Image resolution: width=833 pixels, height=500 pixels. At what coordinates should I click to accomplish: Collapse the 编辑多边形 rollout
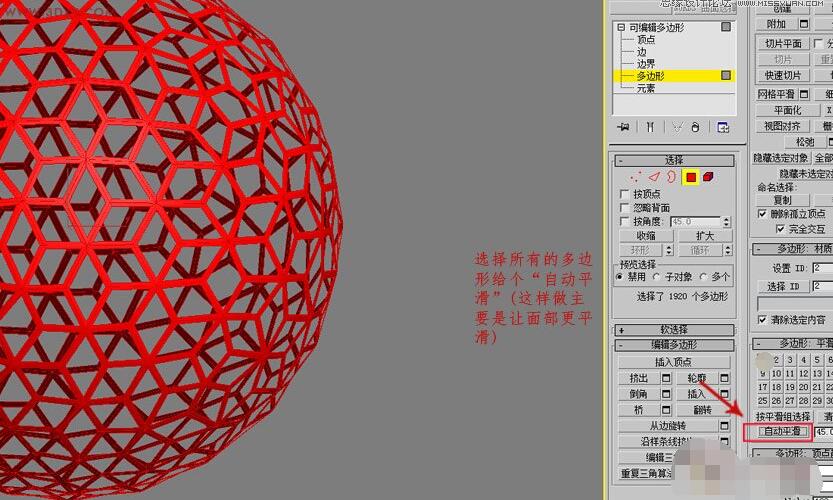point(621,345)
